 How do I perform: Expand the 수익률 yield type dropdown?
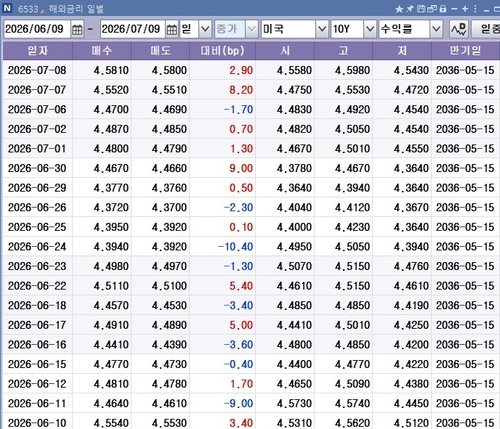[x=436, y=29]
